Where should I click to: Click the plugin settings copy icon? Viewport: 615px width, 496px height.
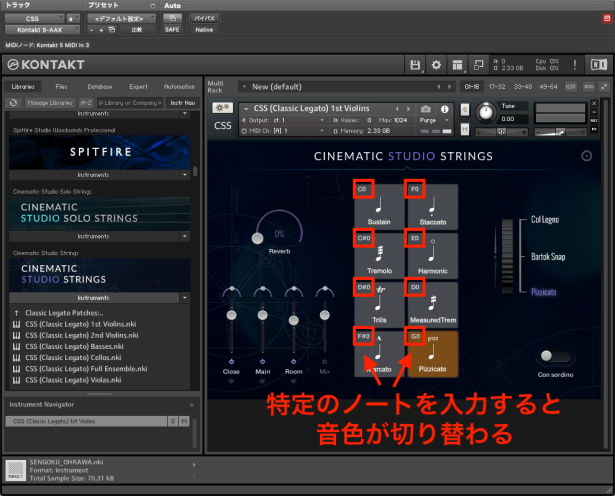click(x=112, y=30)
